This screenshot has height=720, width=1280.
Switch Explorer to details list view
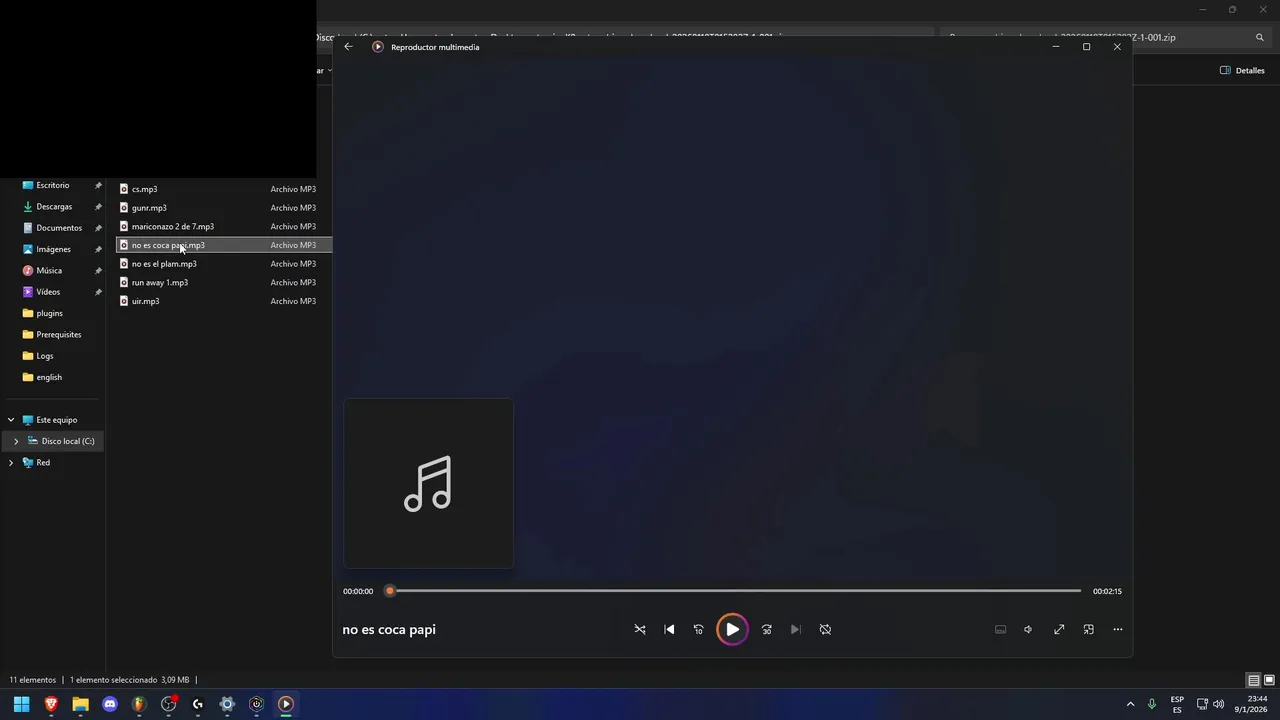(1253, 681)
